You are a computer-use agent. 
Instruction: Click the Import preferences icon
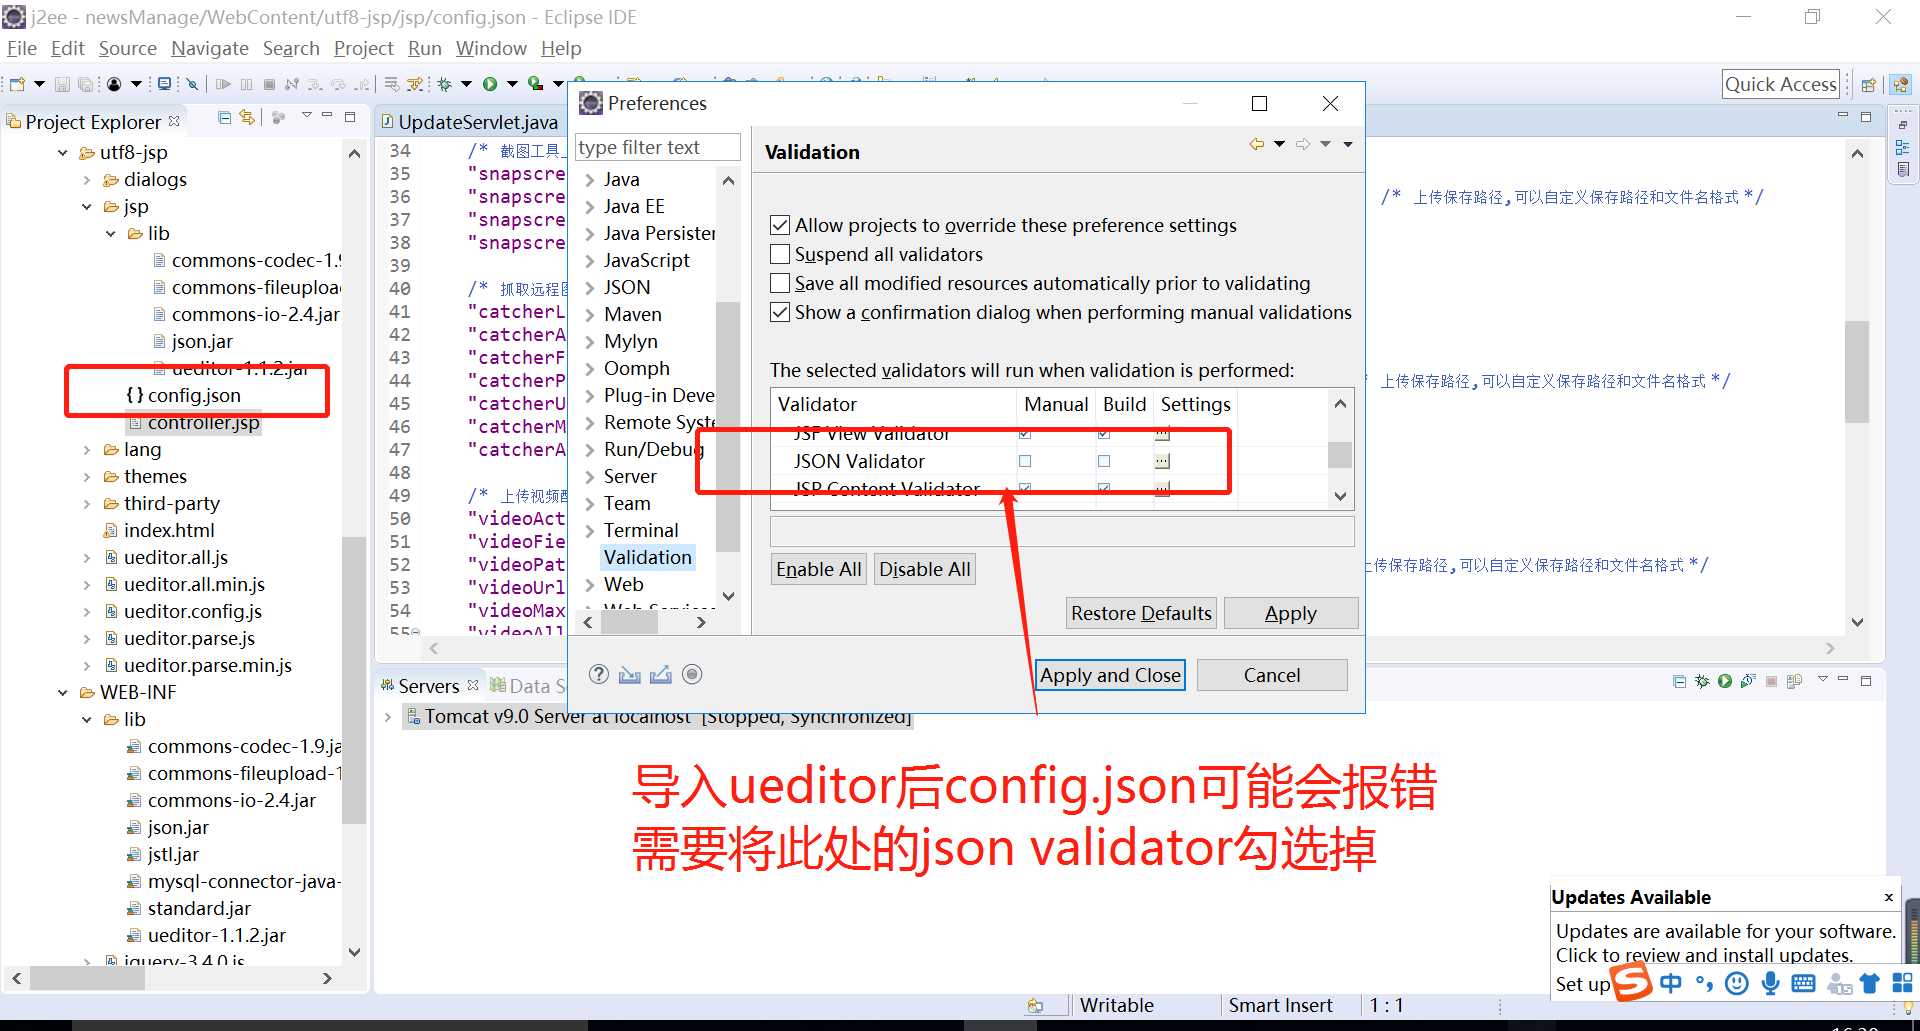[x=629, y=674]
